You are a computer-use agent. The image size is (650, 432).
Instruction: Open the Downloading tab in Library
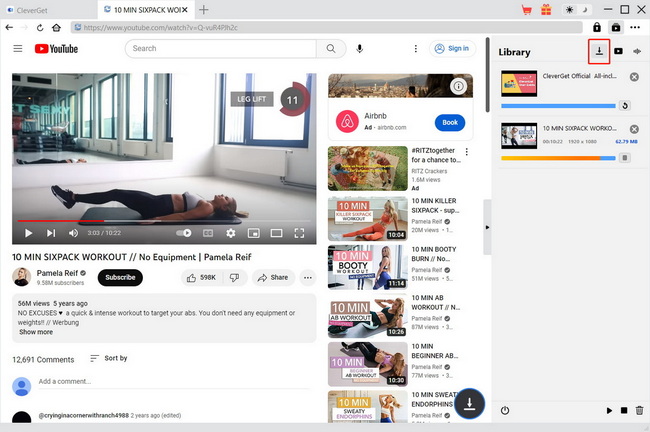[x=599, y=51]
